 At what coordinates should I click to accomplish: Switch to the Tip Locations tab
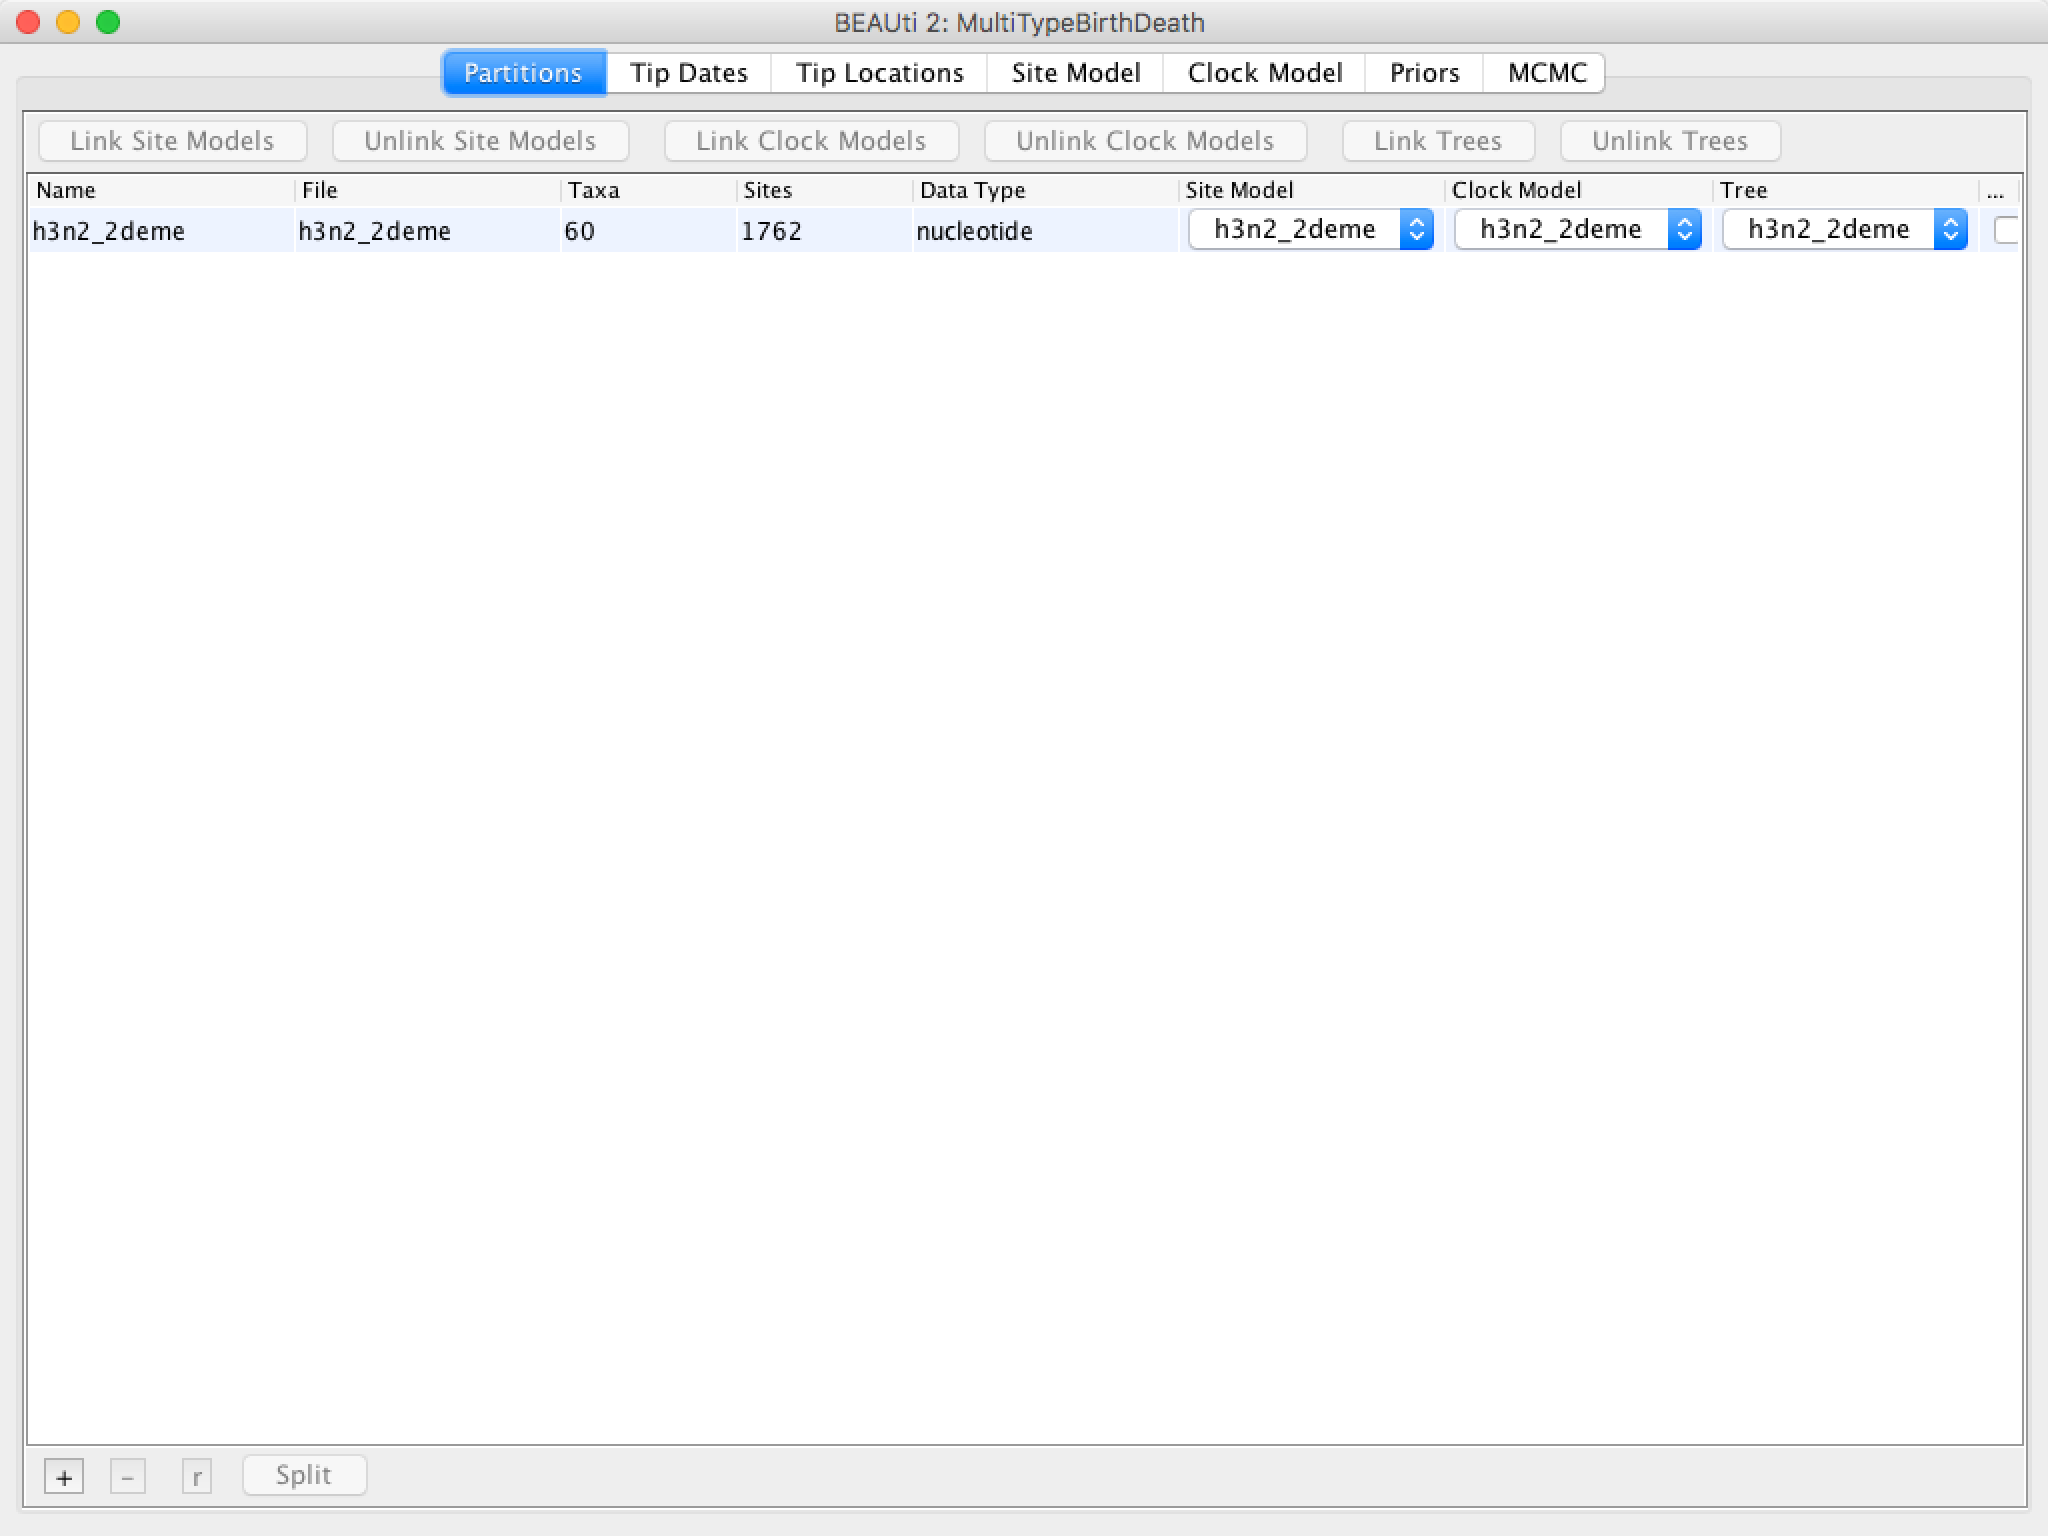pyautogui.click(x=879, y=73)
